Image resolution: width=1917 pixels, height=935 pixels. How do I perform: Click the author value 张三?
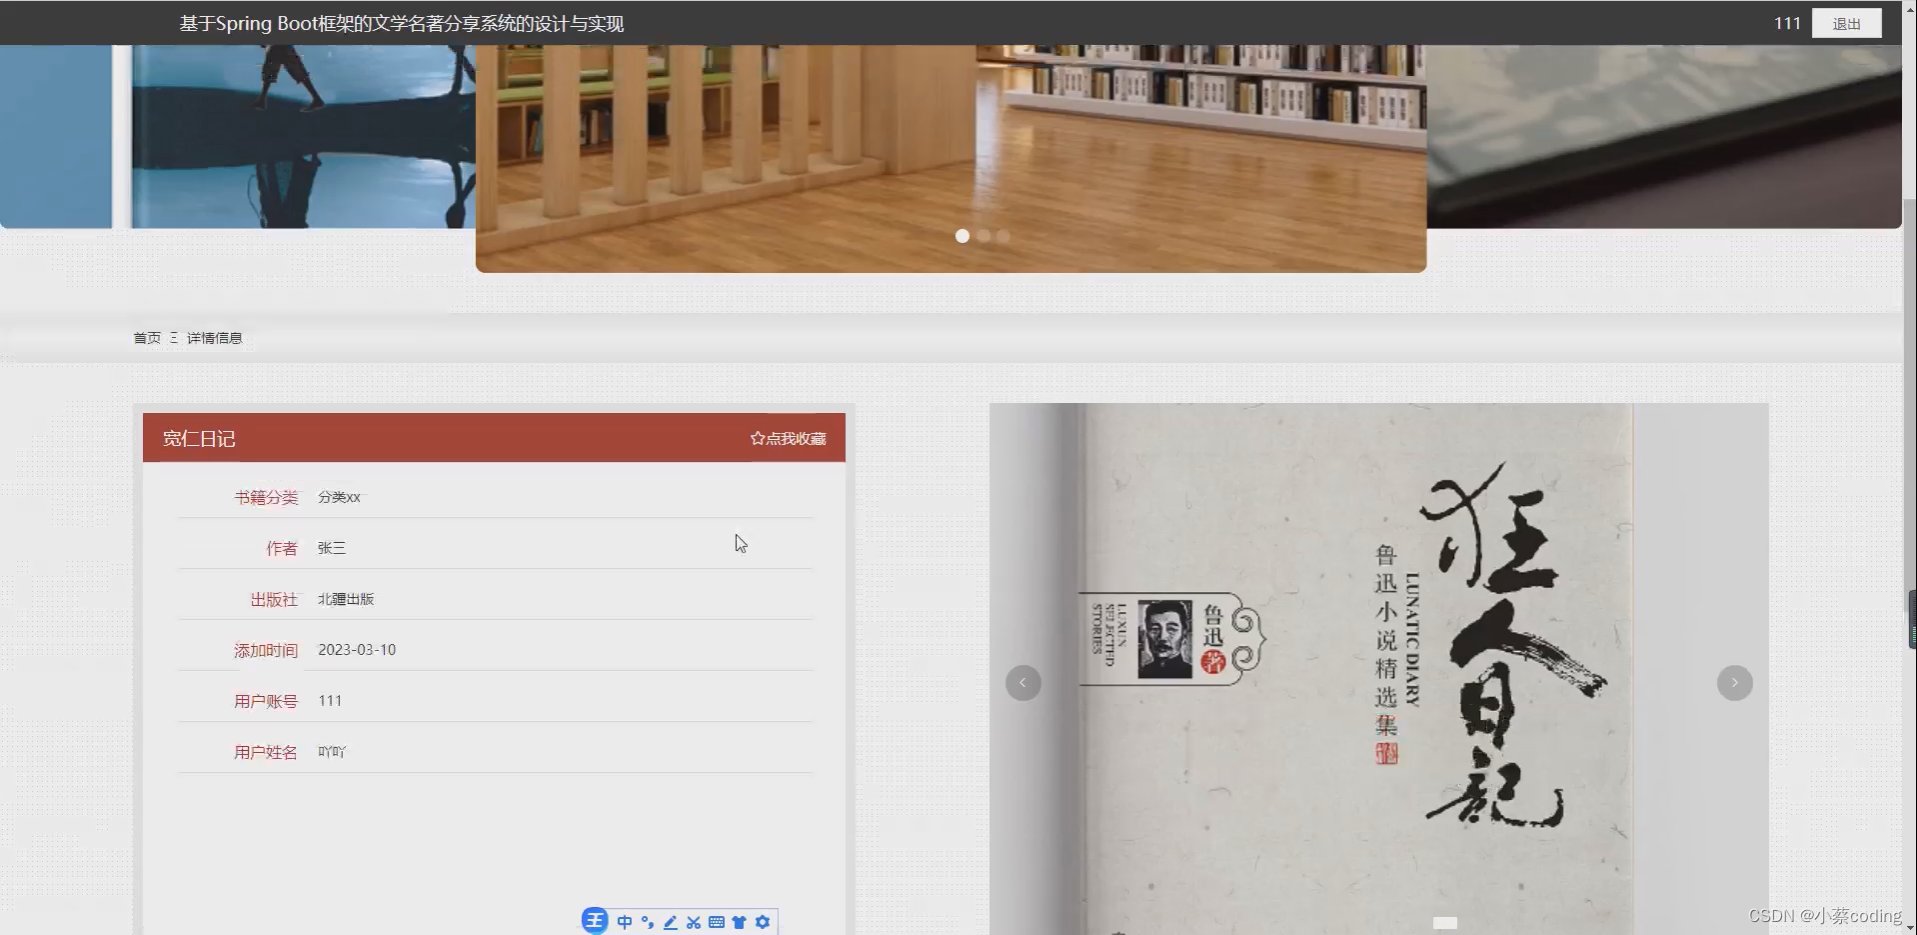332,548
